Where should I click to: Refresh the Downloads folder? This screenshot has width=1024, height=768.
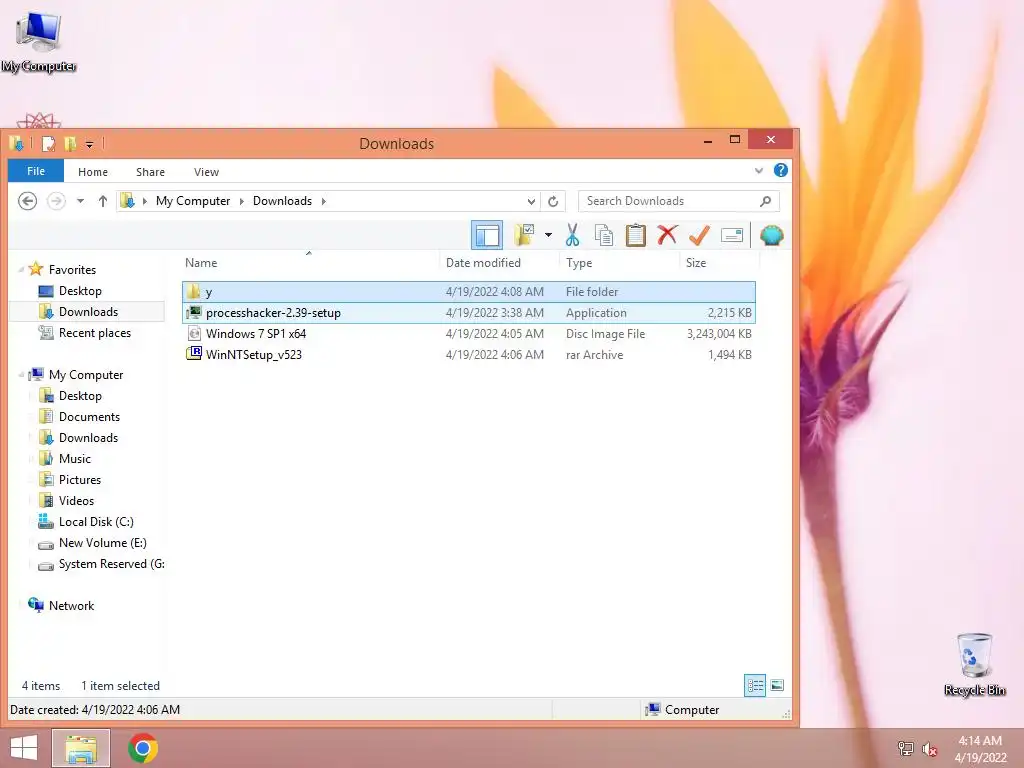click(x=553, y=201)
